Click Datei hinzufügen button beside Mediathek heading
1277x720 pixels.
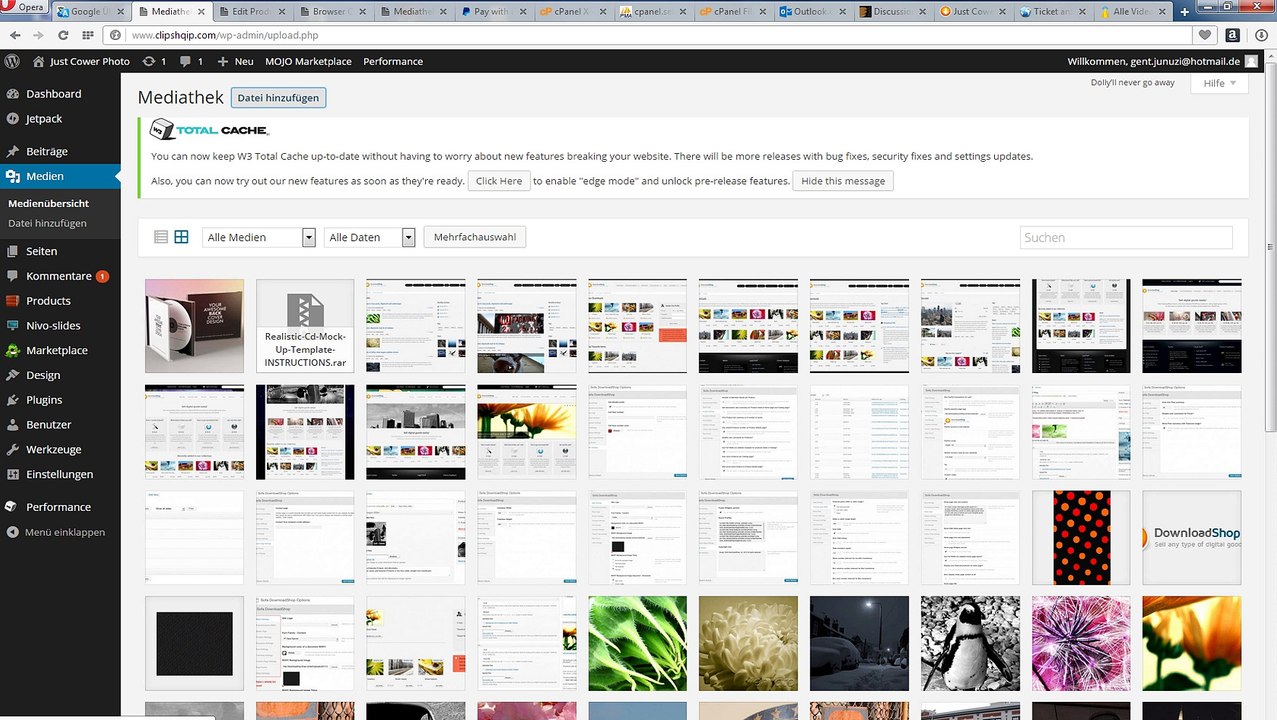278,97
